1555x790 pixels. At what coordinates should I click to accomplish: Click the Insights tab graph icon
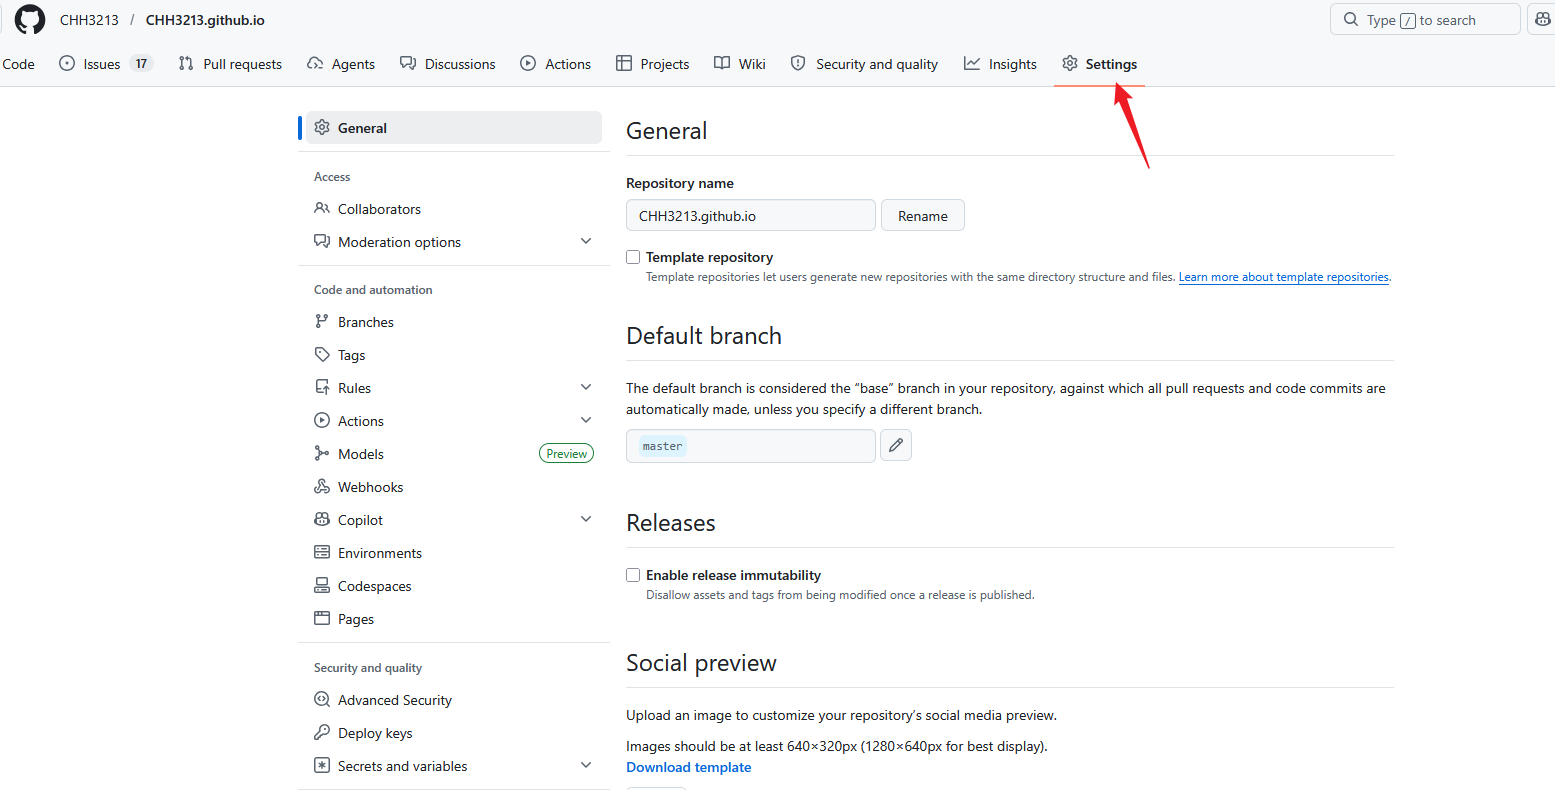click(x=972, y=64)
